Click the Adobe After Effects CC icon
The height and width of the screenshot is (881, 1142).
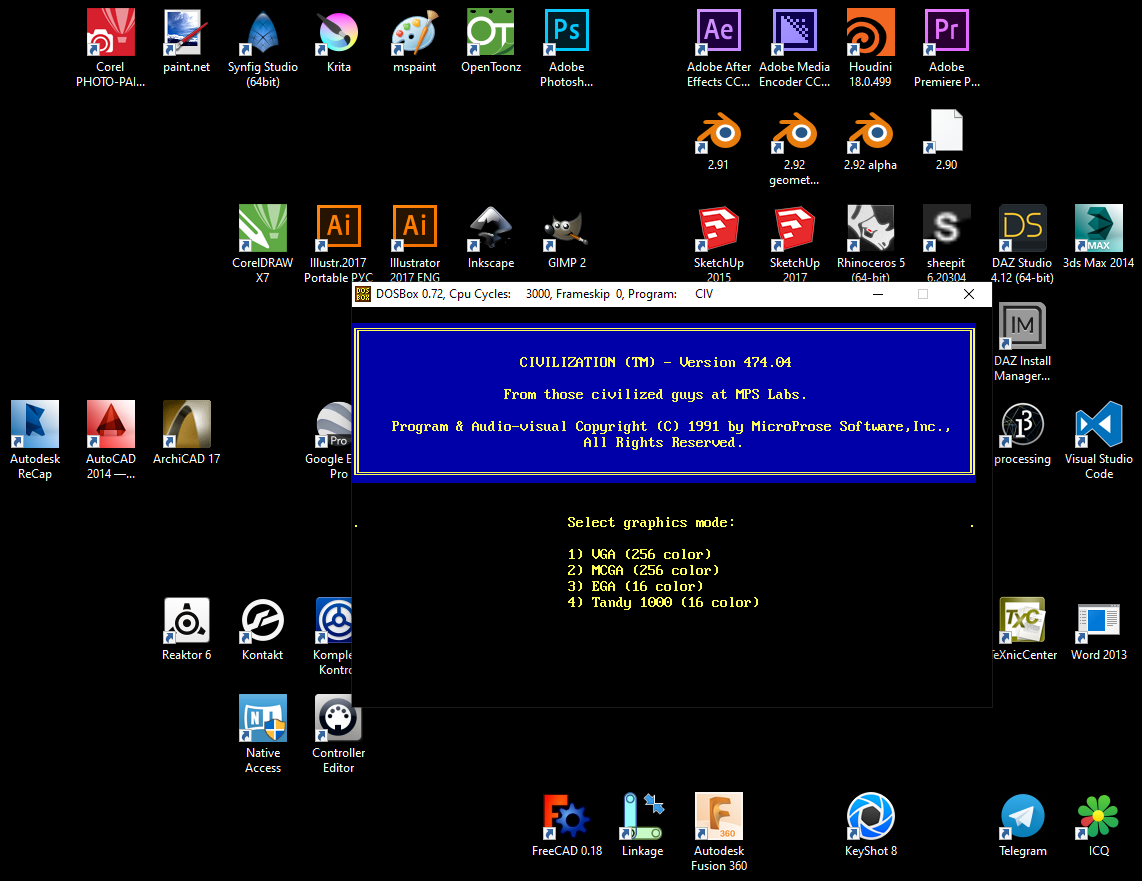[x=718, y=33]
